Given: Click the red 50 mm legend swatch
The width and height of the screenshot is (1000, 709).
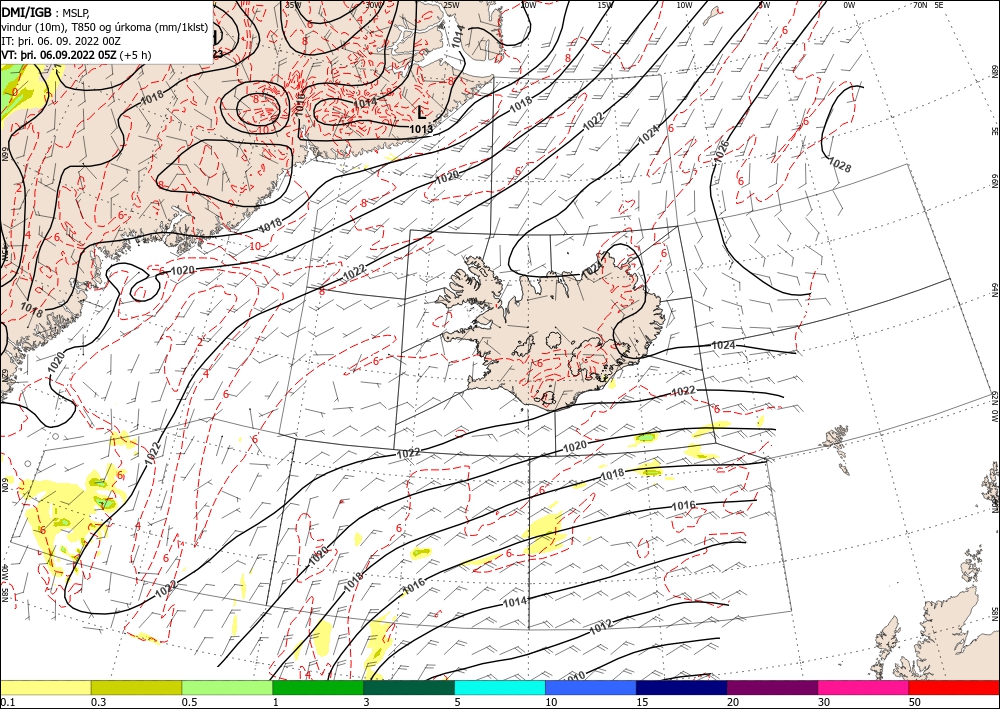Looking at the screenshot, I should tap(954, 687).
